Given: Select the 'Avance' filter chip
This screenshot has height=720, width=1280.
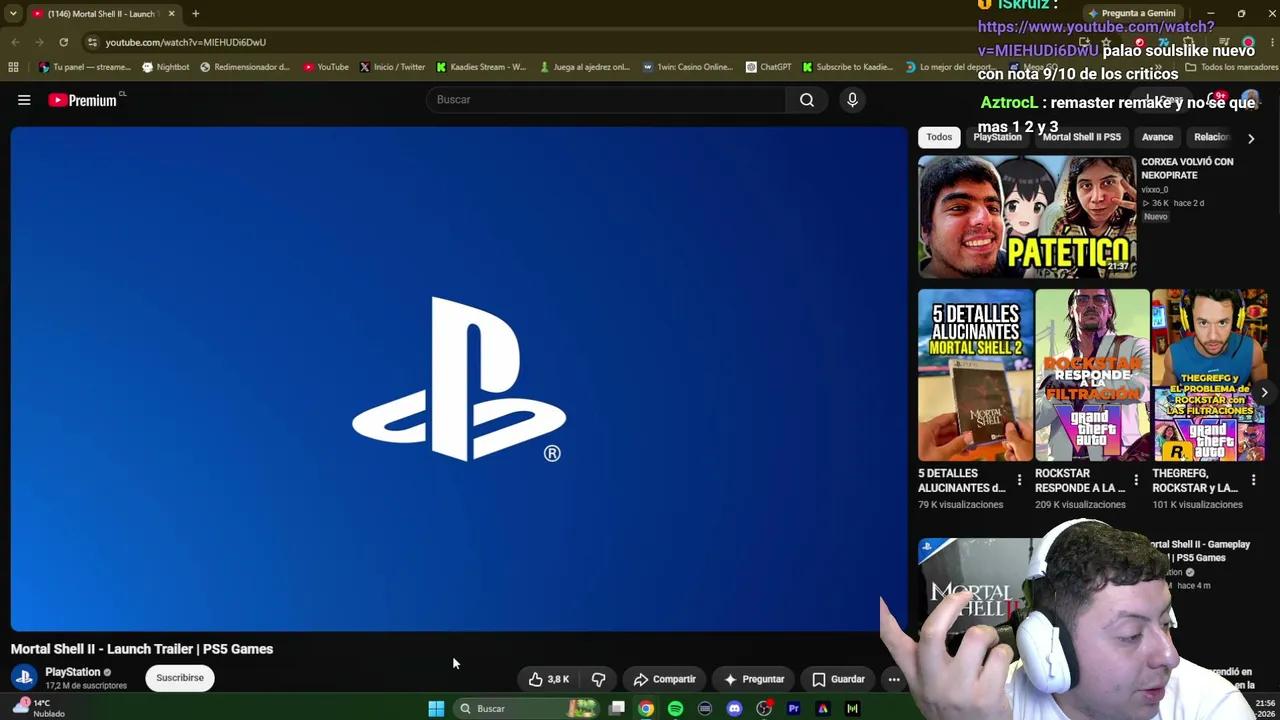Looking at the screenshot, I should (x=1157, y=137).
